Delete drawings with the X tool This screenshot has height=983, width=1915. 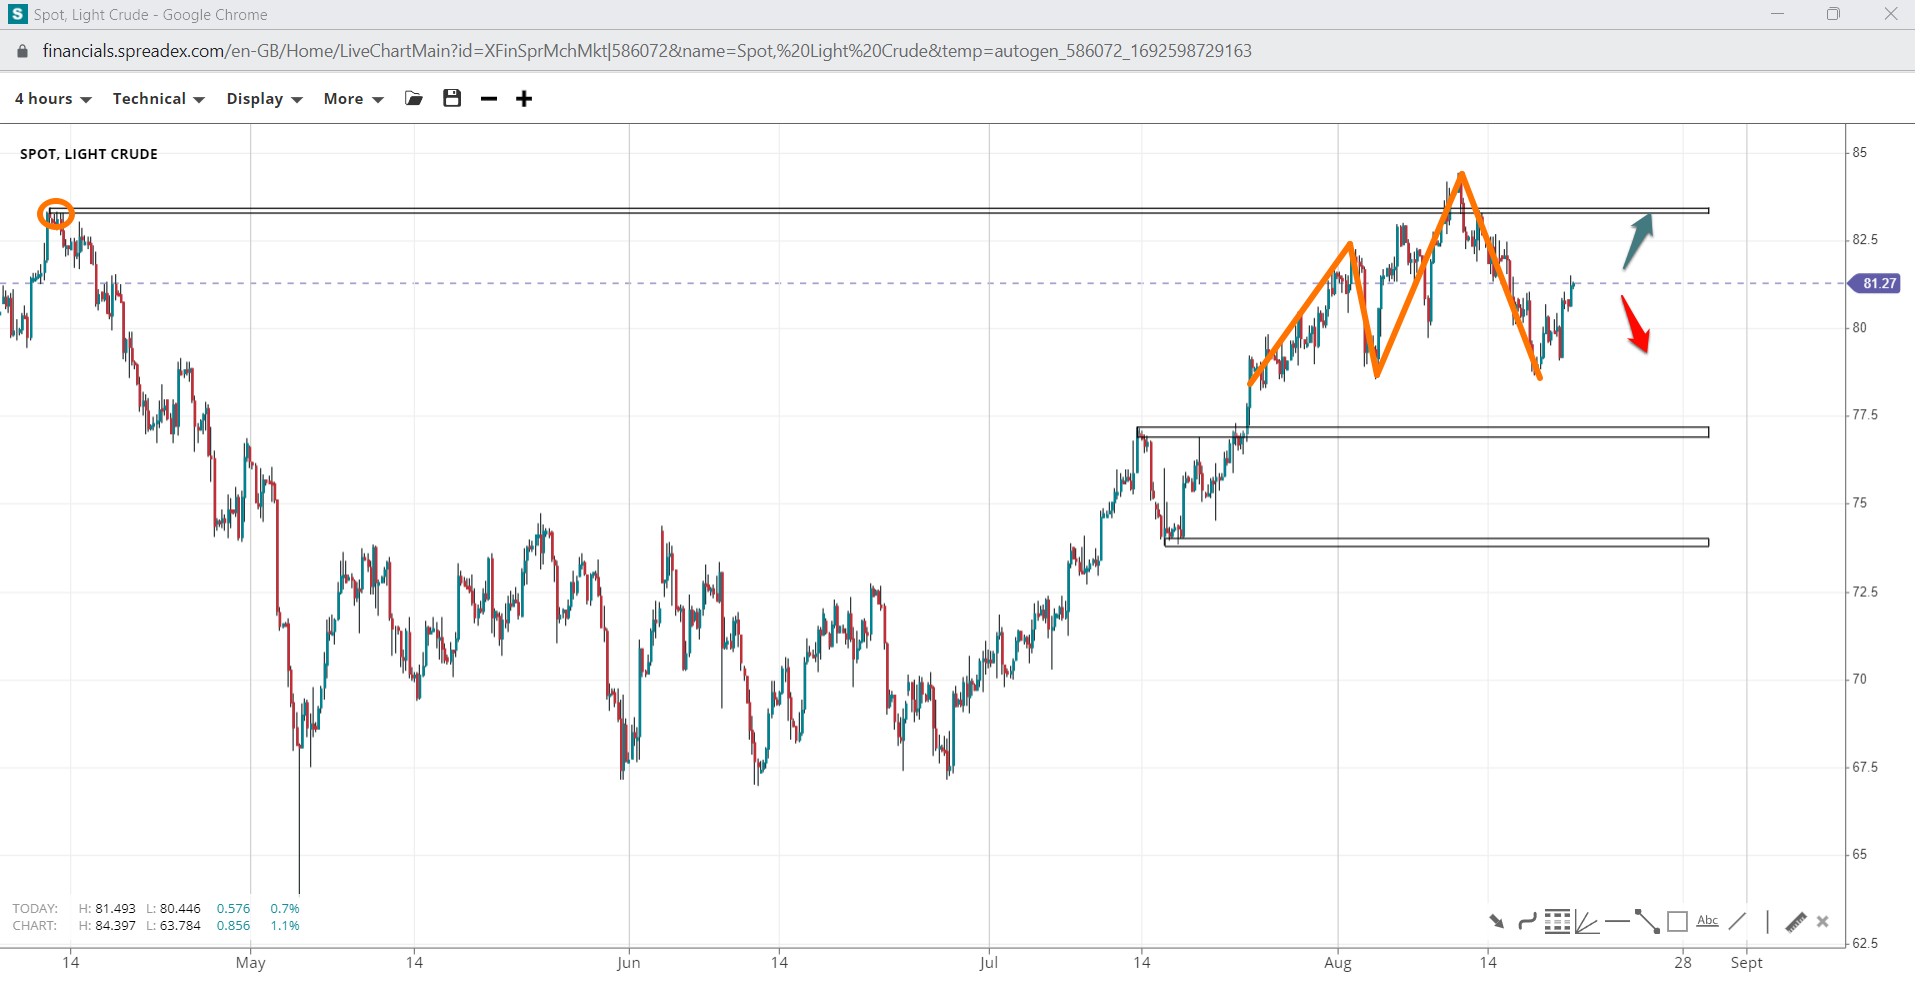[x=1824, y=921]
